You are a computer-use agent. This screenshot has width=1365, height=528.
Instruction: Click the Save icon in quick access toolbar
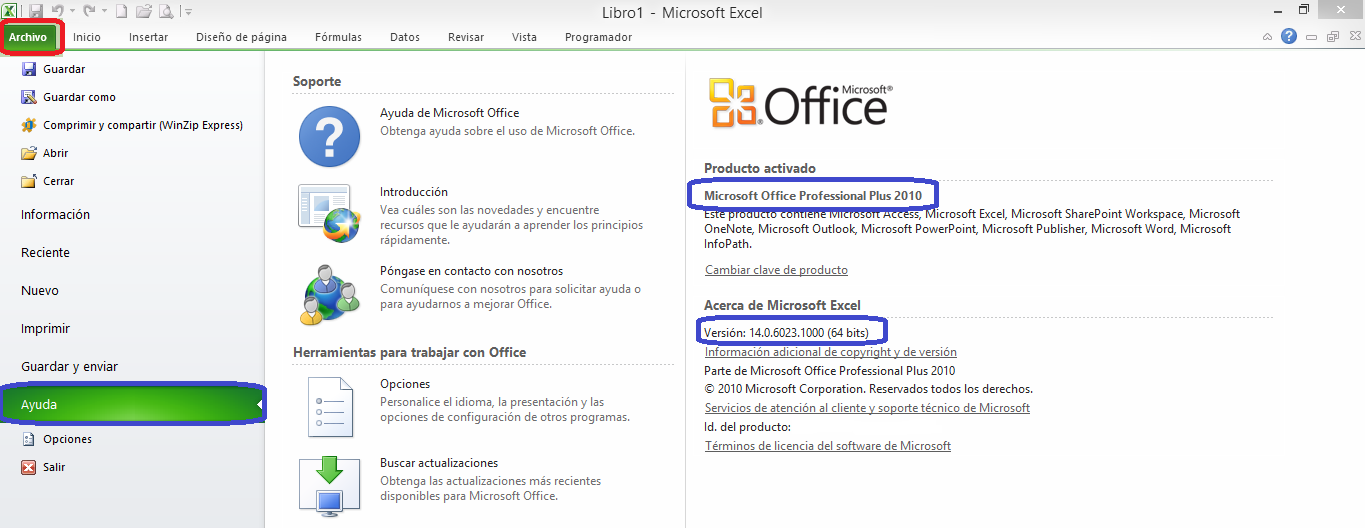click(36, 11)
